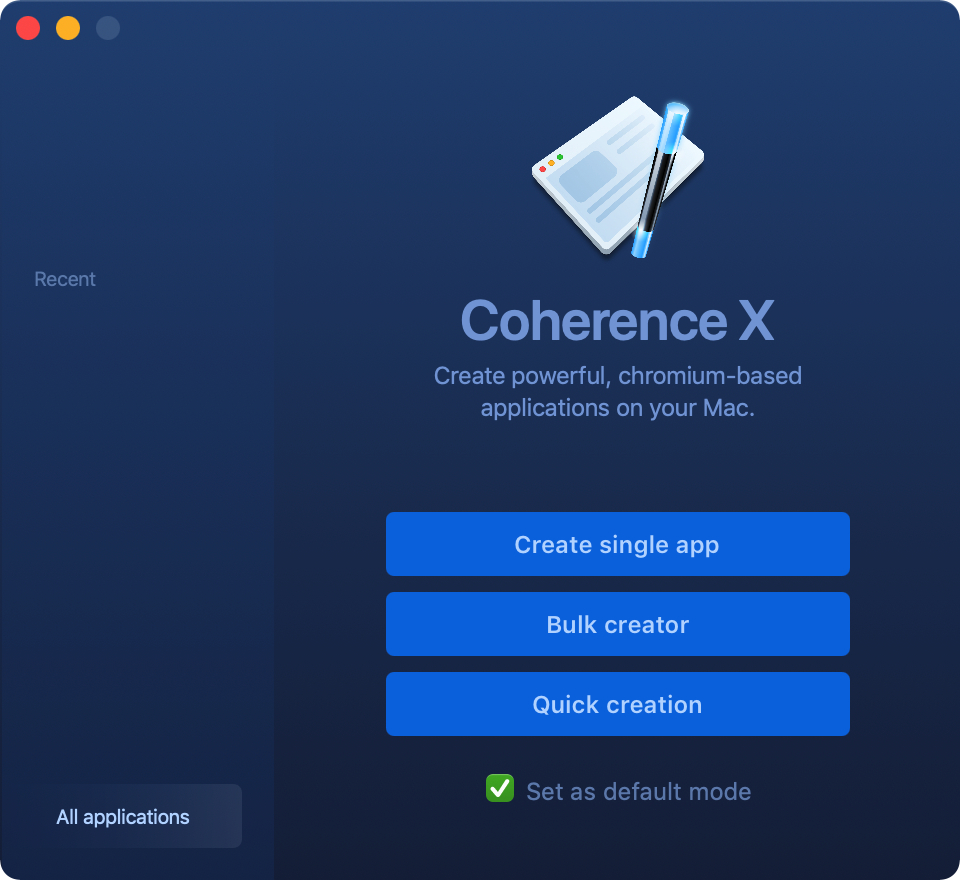The height and width of the screenshot is (880, 960).
Task: Start Quick creation mode
Action: 617,704
